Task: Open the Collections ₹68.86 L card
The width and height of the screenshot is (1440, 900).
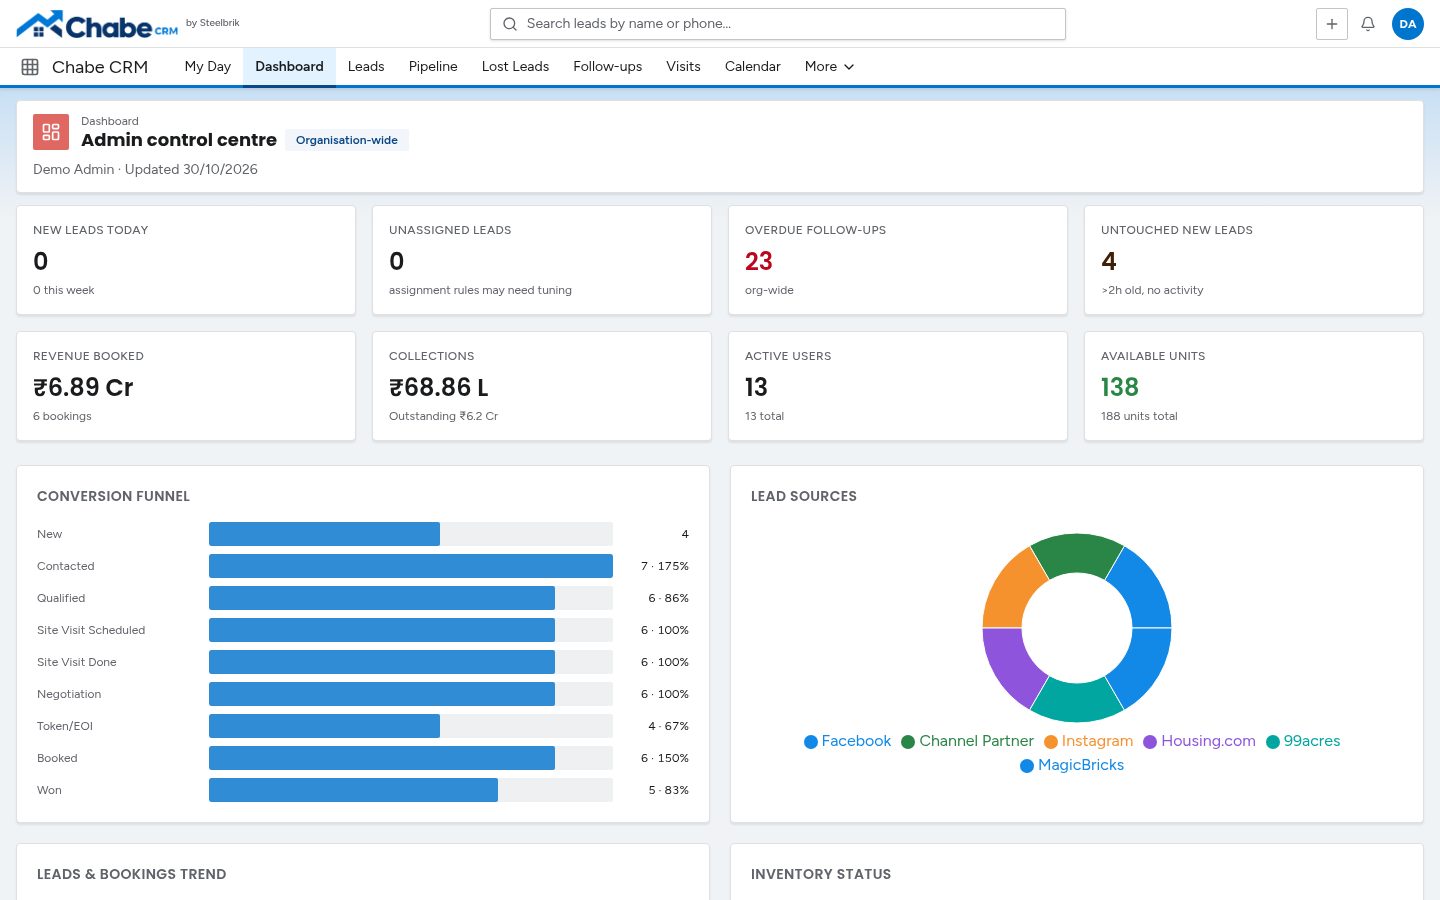Action: click(x=542, y=386)
